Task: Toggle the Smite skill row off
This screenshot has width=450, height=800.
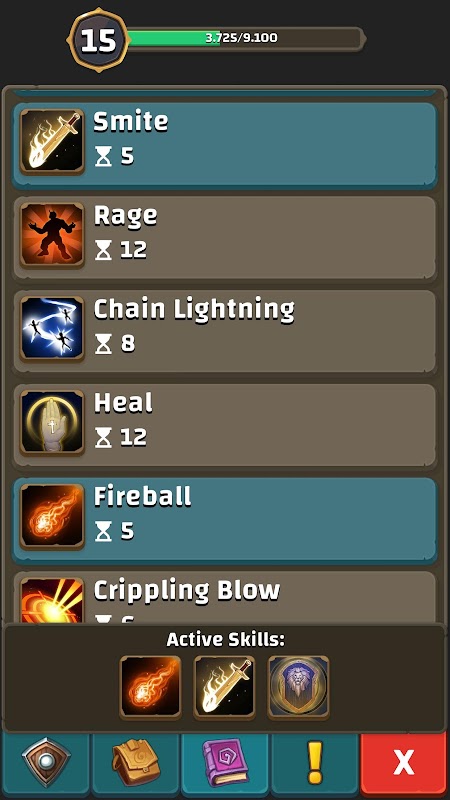Action: coord(224,144)
